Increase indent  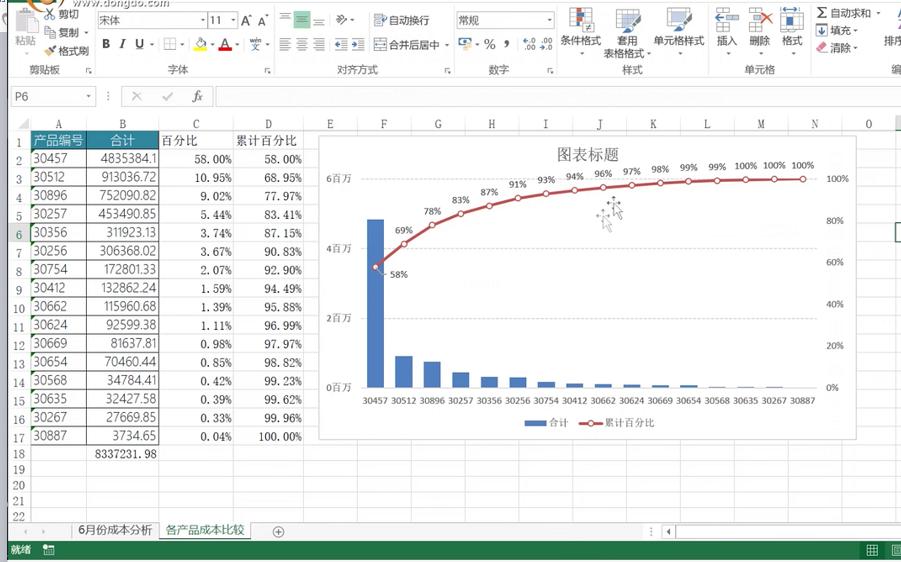coord(358,44)
